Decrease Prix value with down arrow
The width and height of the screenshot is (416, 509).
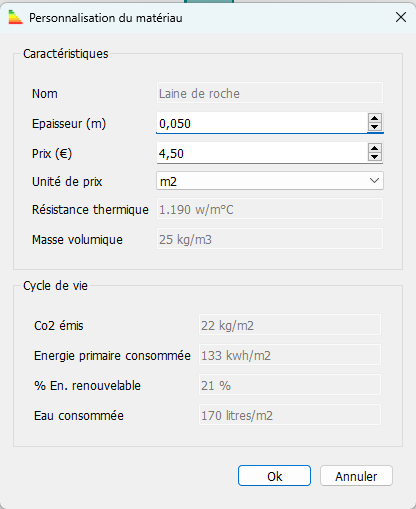(375, 157)
